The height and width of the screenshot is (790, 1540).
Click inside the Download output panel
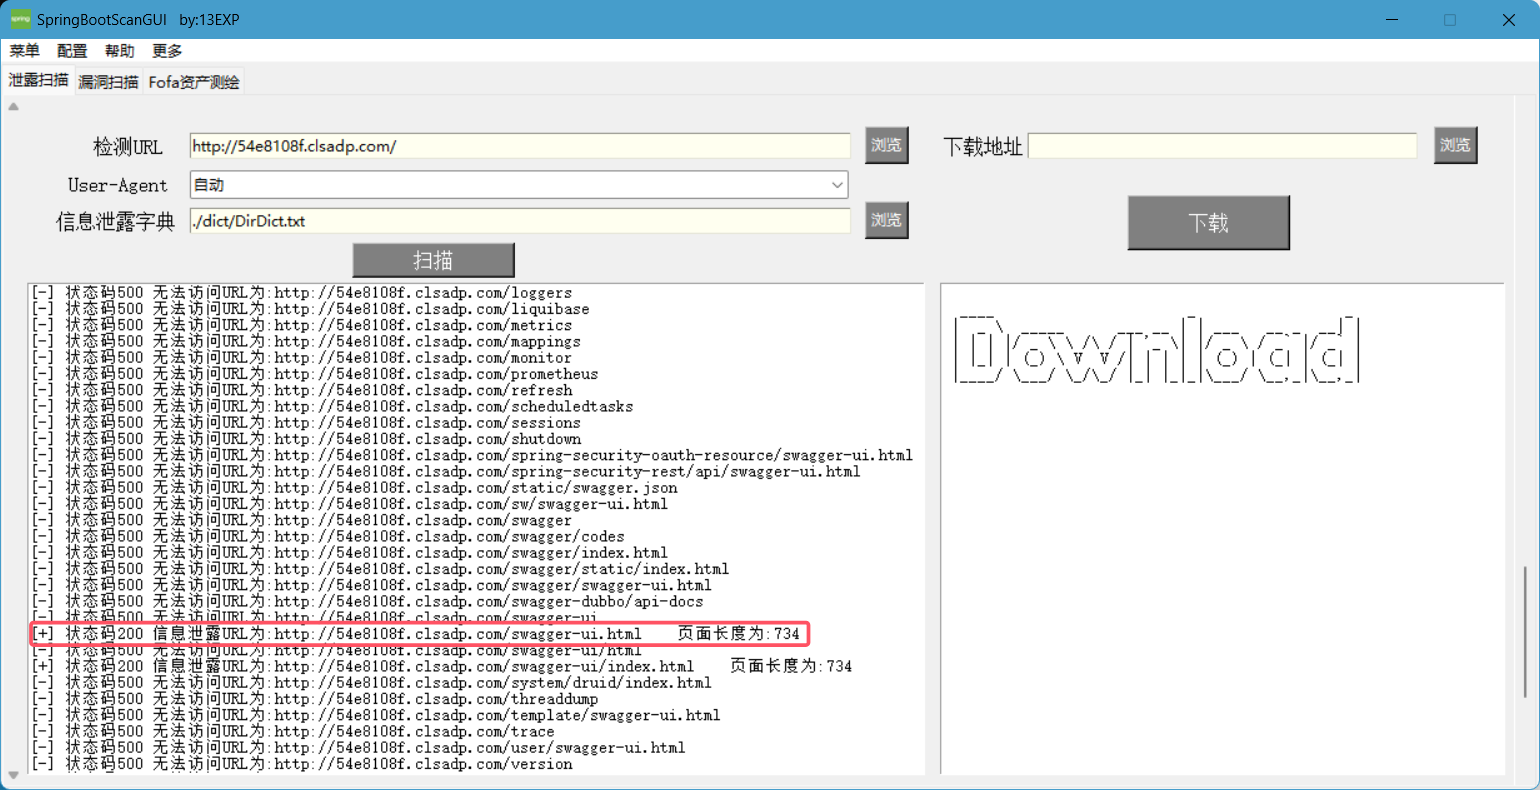tap(1222, 529)
